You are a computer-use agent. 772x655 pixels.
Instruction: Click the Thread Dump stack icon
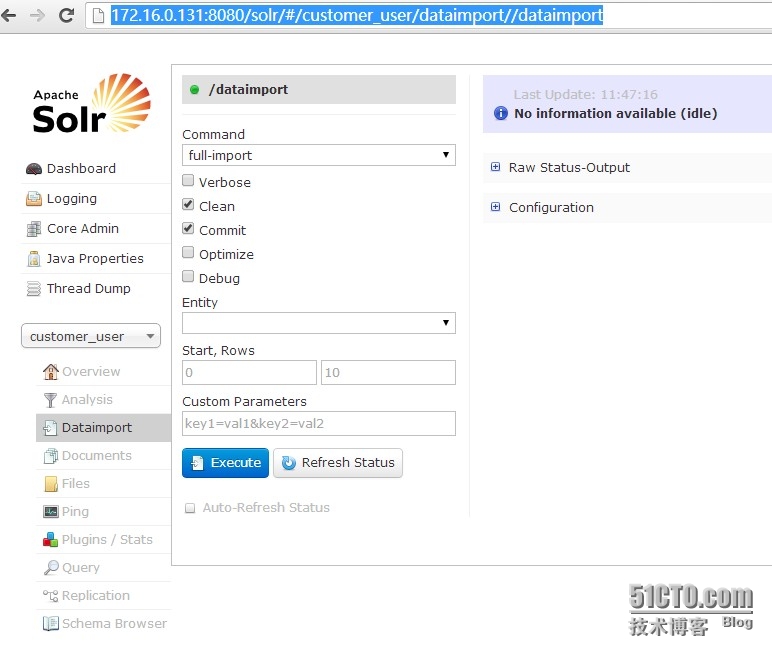[33, 289]
